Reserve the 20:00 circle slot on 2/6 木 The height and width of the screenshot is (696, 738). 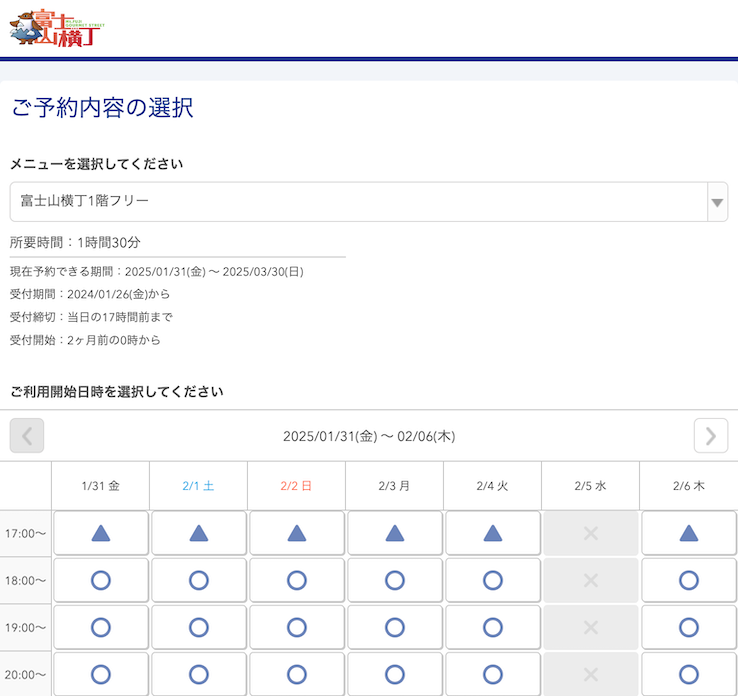[x=688, y=674]
